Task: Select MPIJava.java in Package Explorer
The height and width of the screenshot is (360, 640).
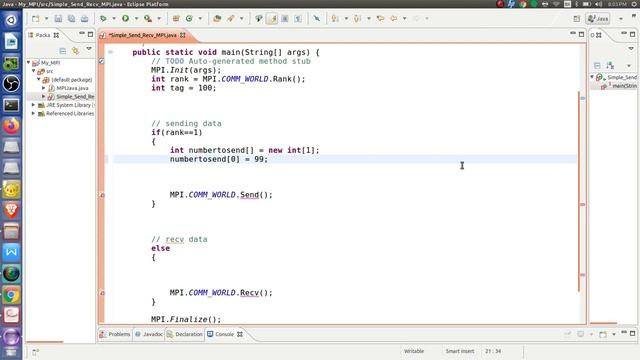Action: pyautogui.click(x=72, y=88)
